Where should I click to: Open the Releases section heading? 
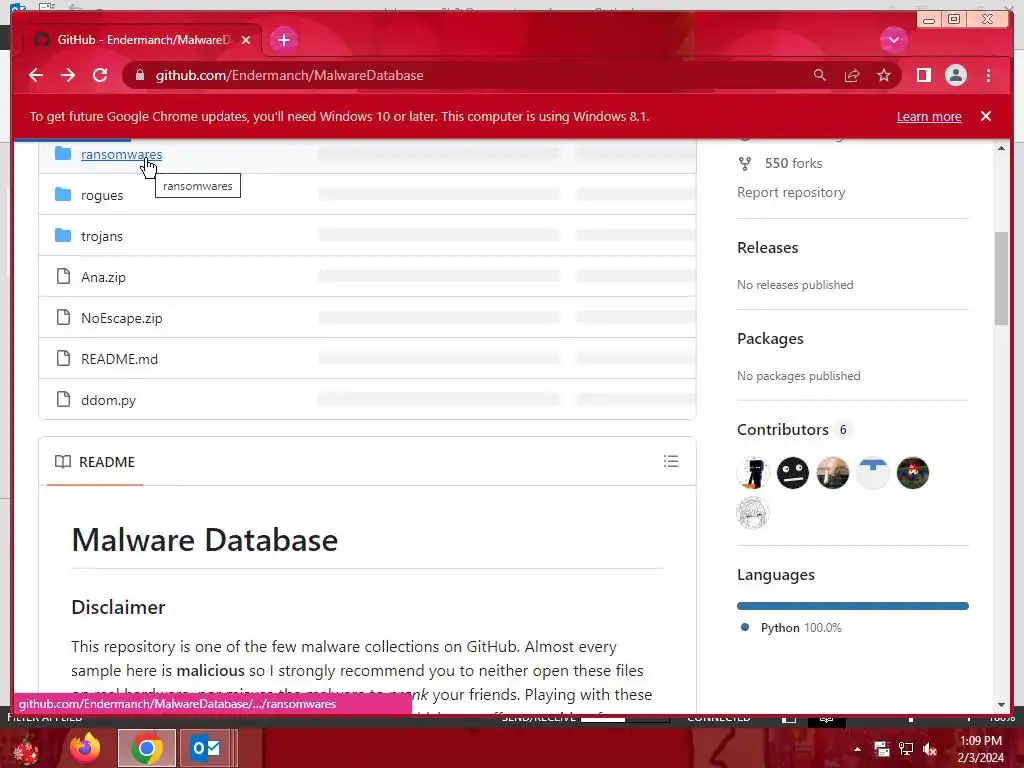(767, 248)
